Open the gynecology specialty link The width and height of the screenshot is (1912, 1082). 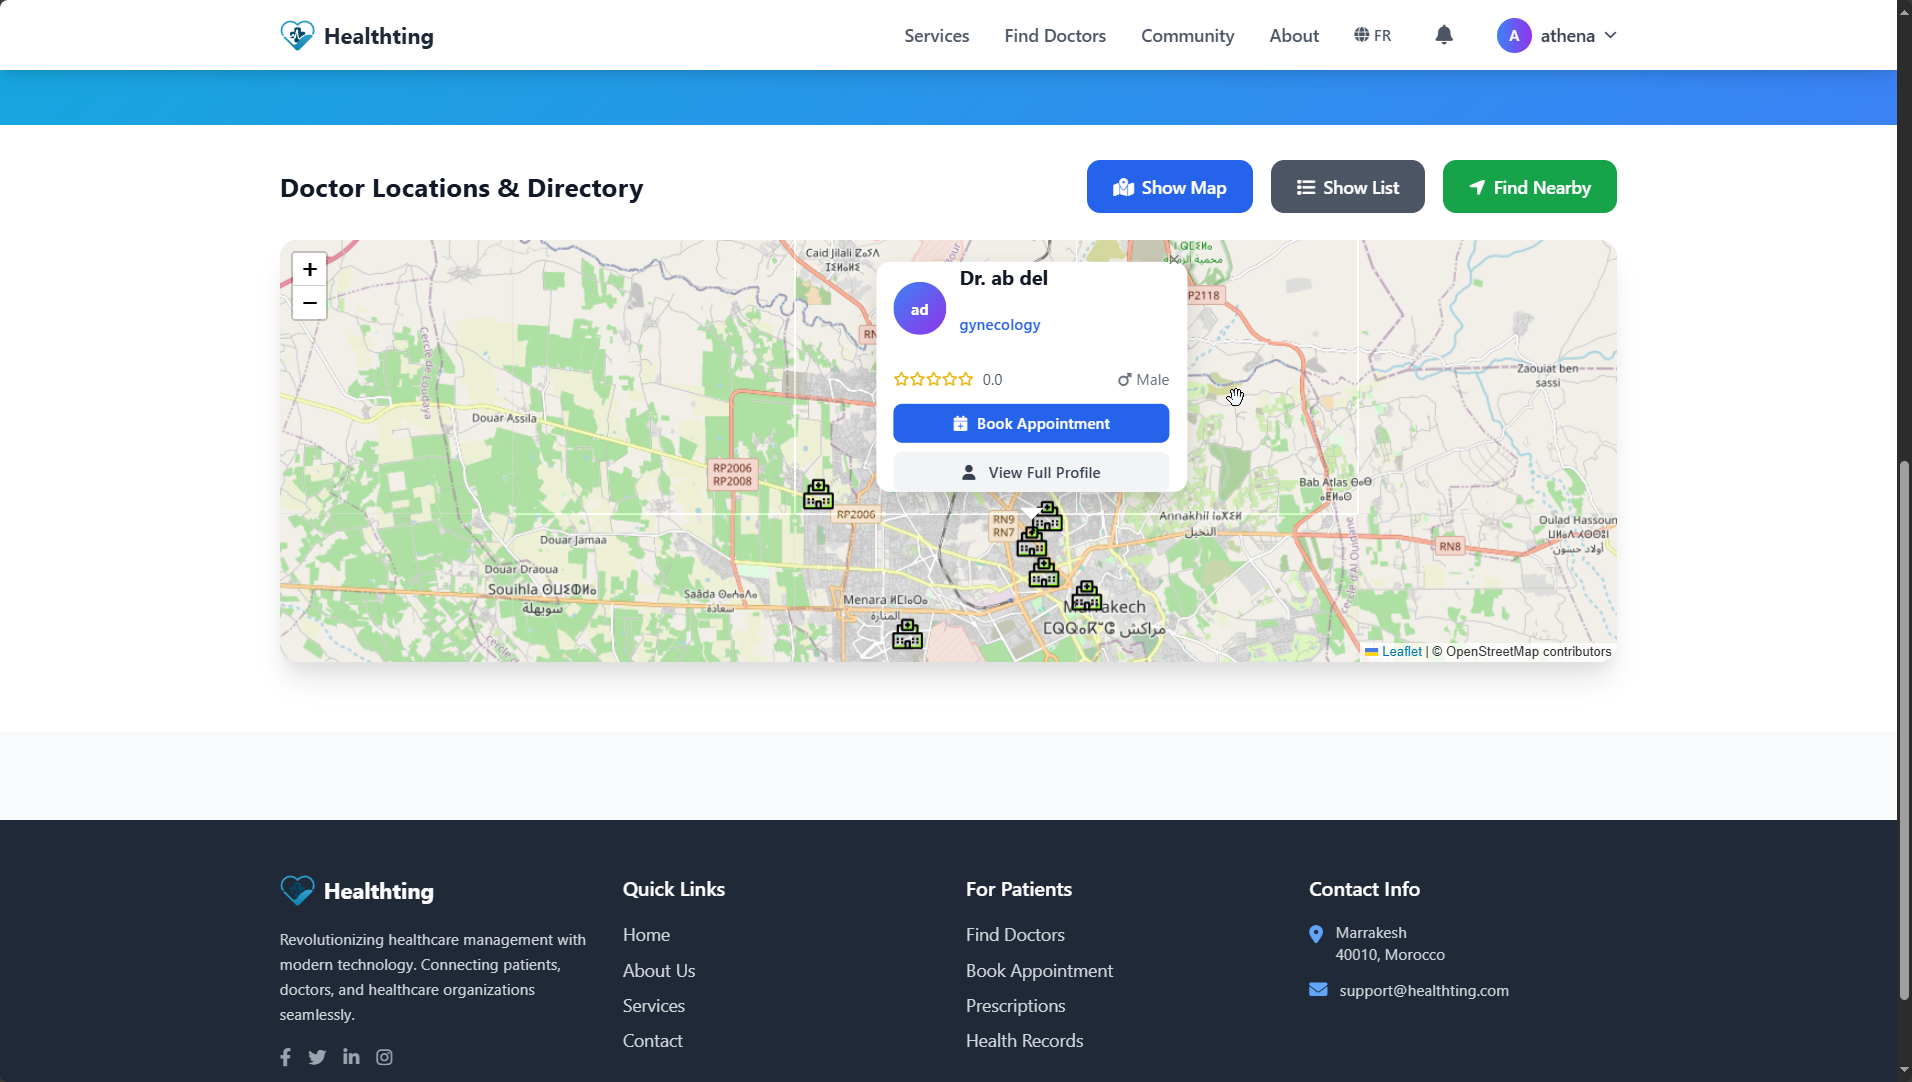click(x=999, y=324)
